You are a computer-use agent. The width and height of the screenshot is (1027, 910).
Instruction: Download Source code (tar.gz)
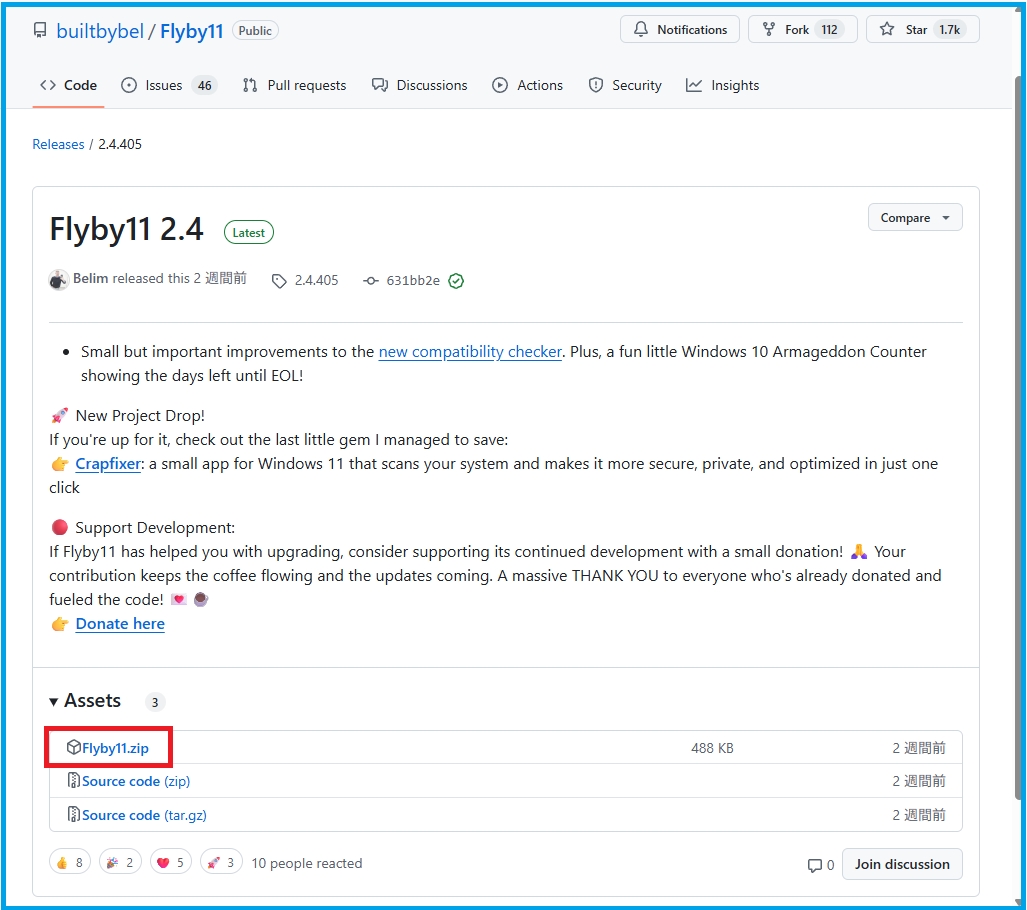click(x=144, y=815)
